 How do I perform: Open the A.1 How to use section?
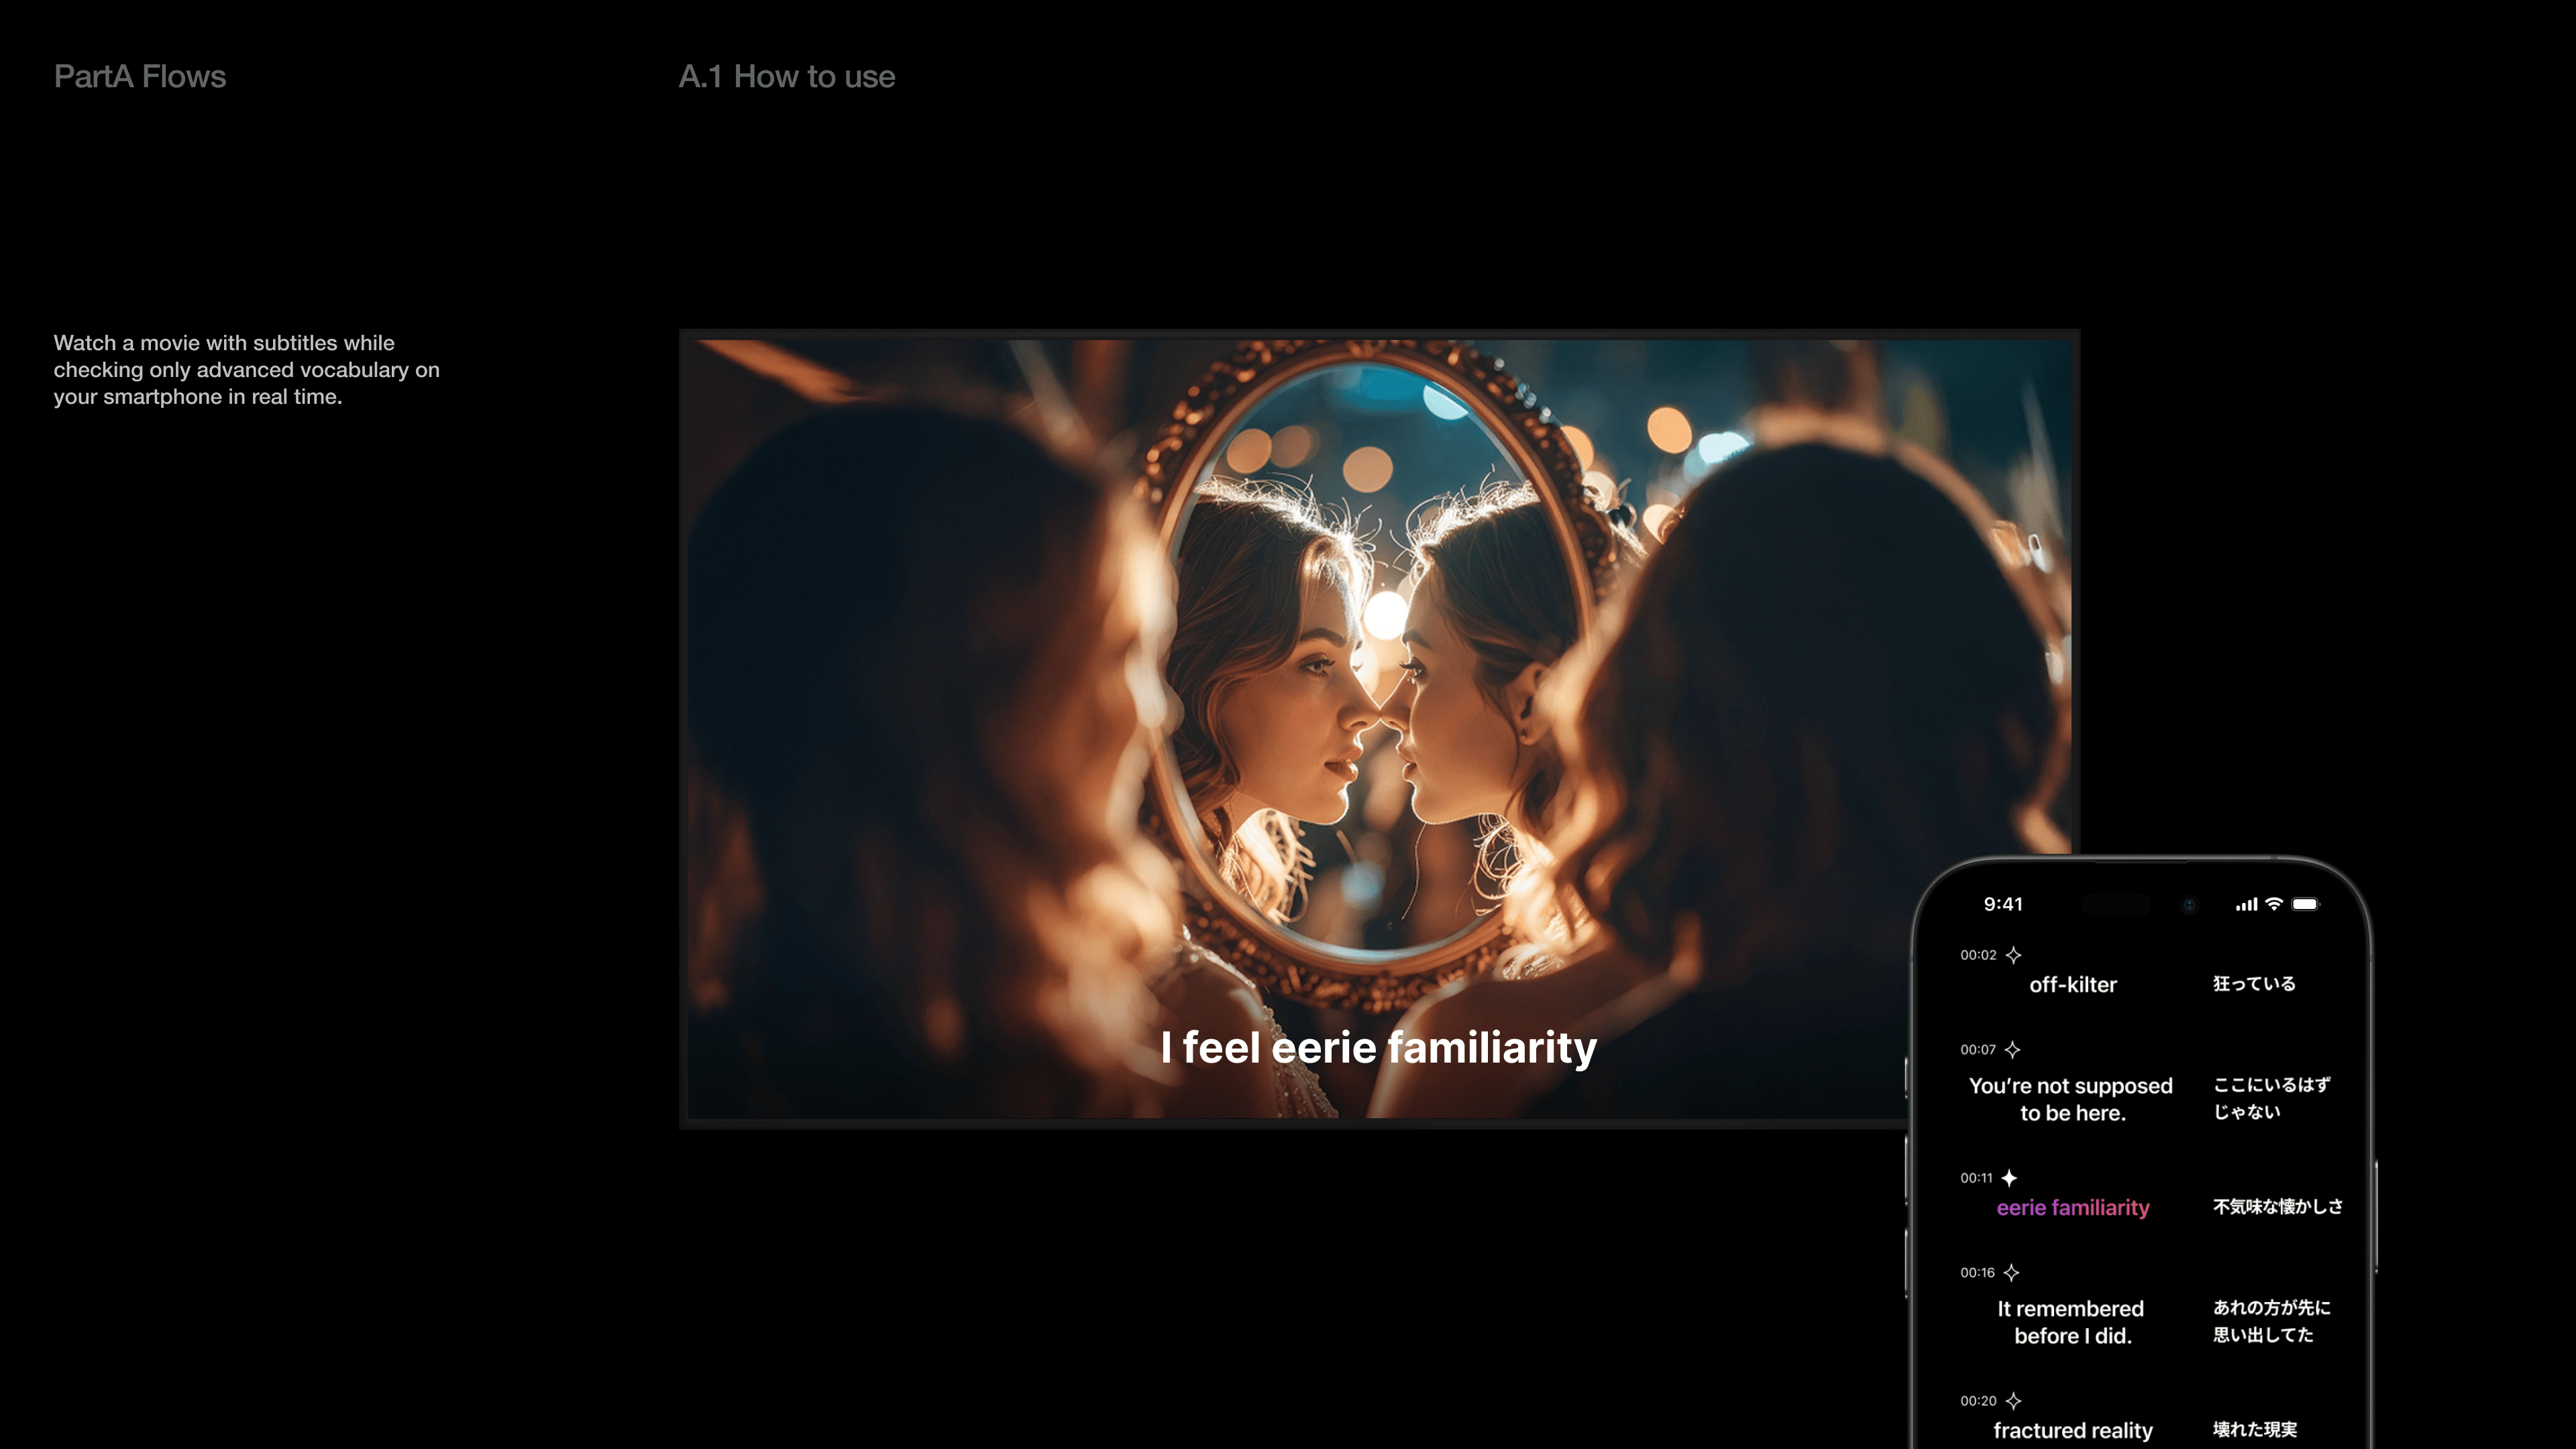(787, 76)
